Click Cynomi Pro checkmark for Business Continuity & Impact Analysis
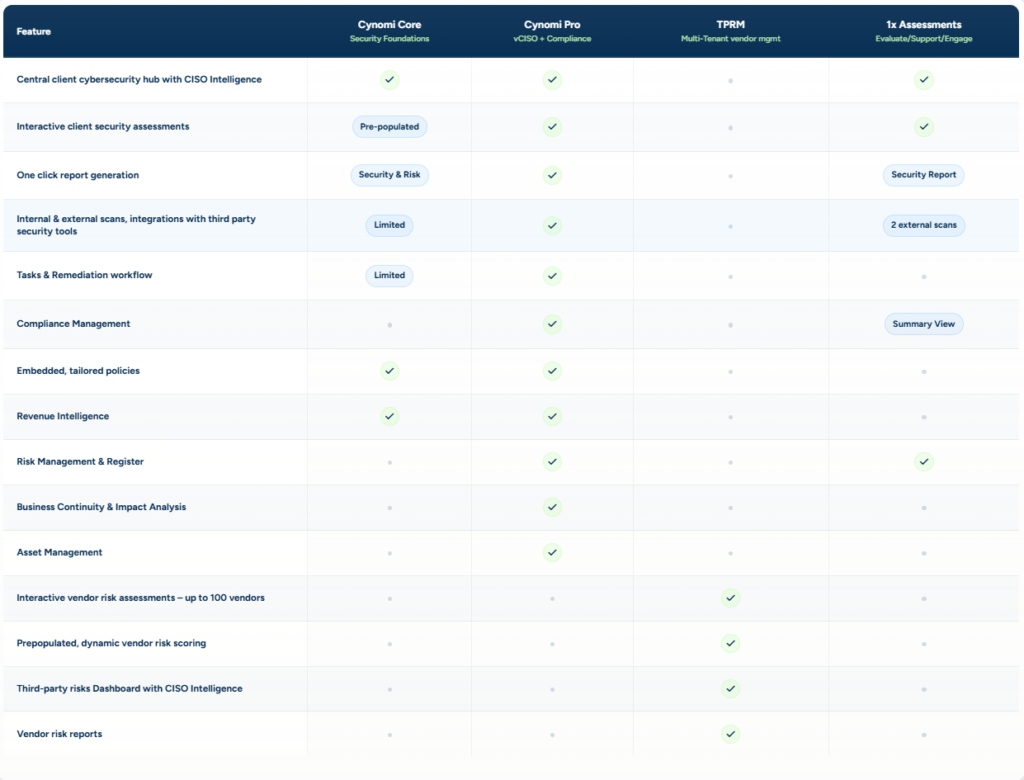The width and height of the screenshot is (1024, 780). coord(552,507)
